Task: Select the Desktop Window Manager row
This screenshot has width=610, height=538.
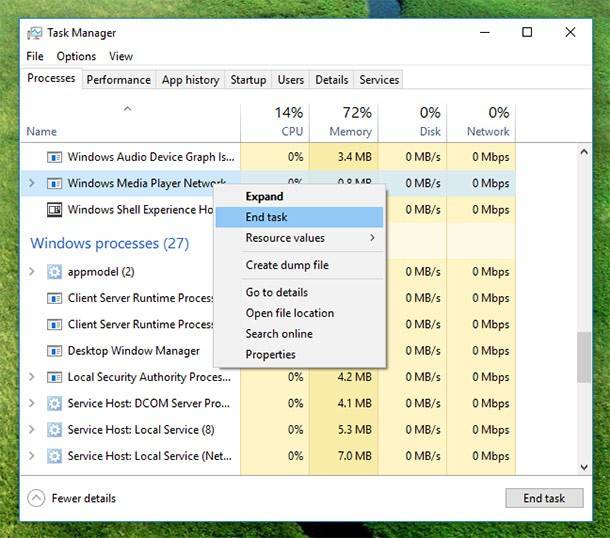Action: pos(117,351)
